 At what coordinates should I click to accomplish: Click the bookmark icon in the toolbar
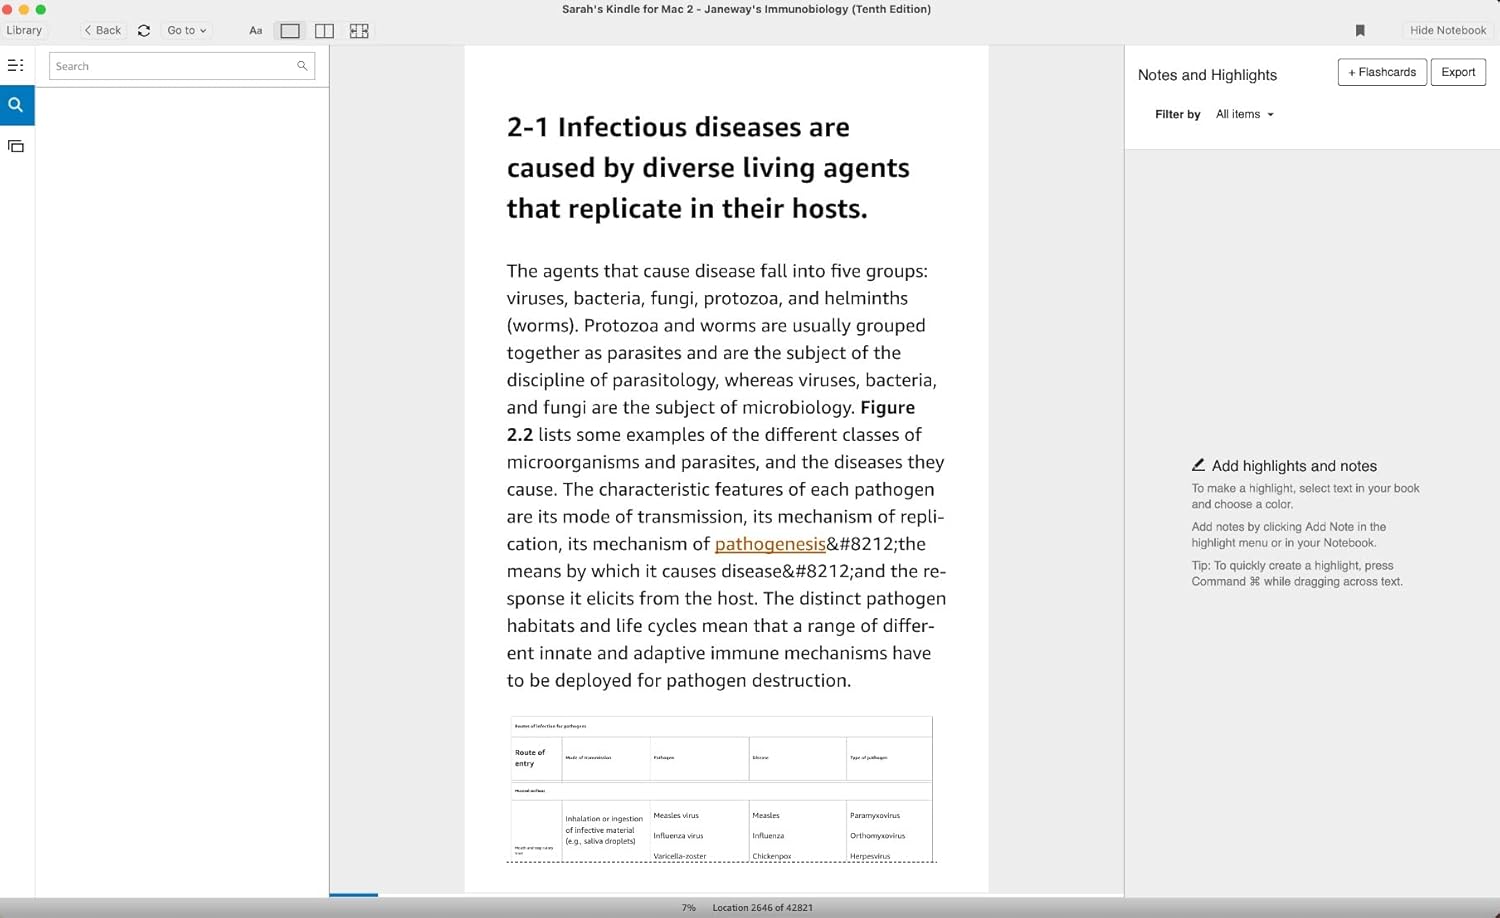click(1360, 30)
